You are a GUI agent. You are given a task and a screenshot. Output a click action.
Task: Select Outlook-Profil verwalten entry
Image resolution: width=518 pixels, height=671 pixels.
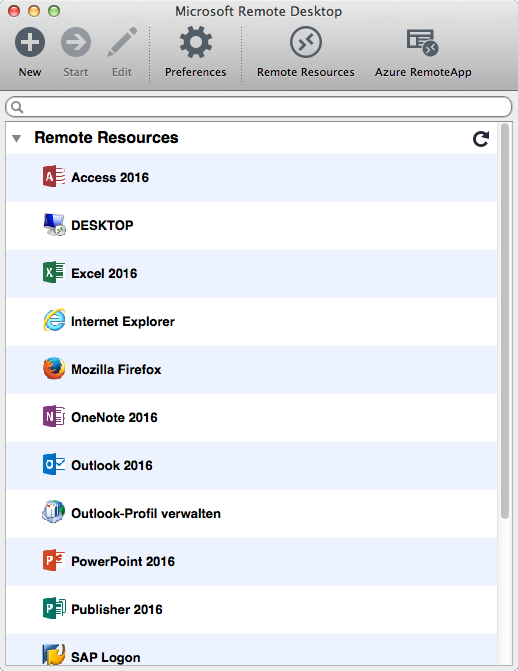click(251, 513)
